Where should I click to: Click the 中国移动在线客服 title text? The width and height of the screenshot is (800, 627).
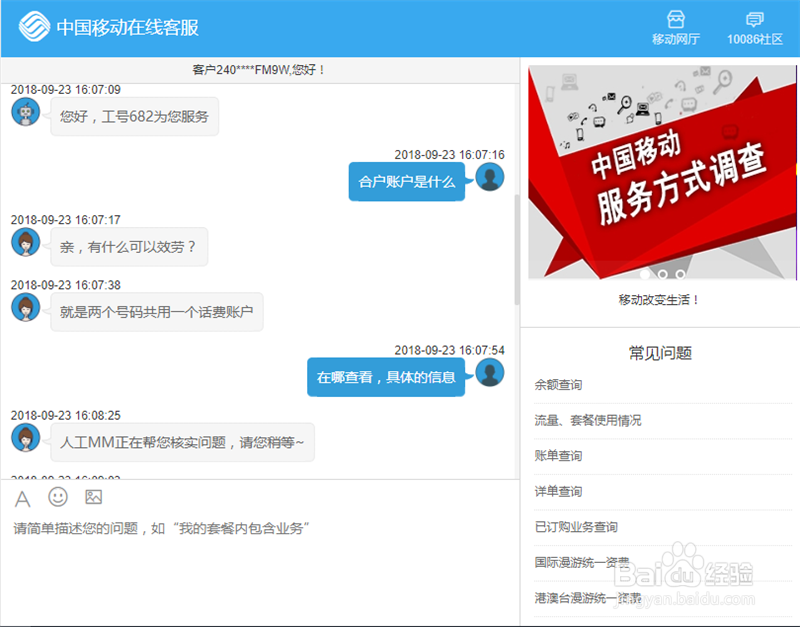coord(128,27)
